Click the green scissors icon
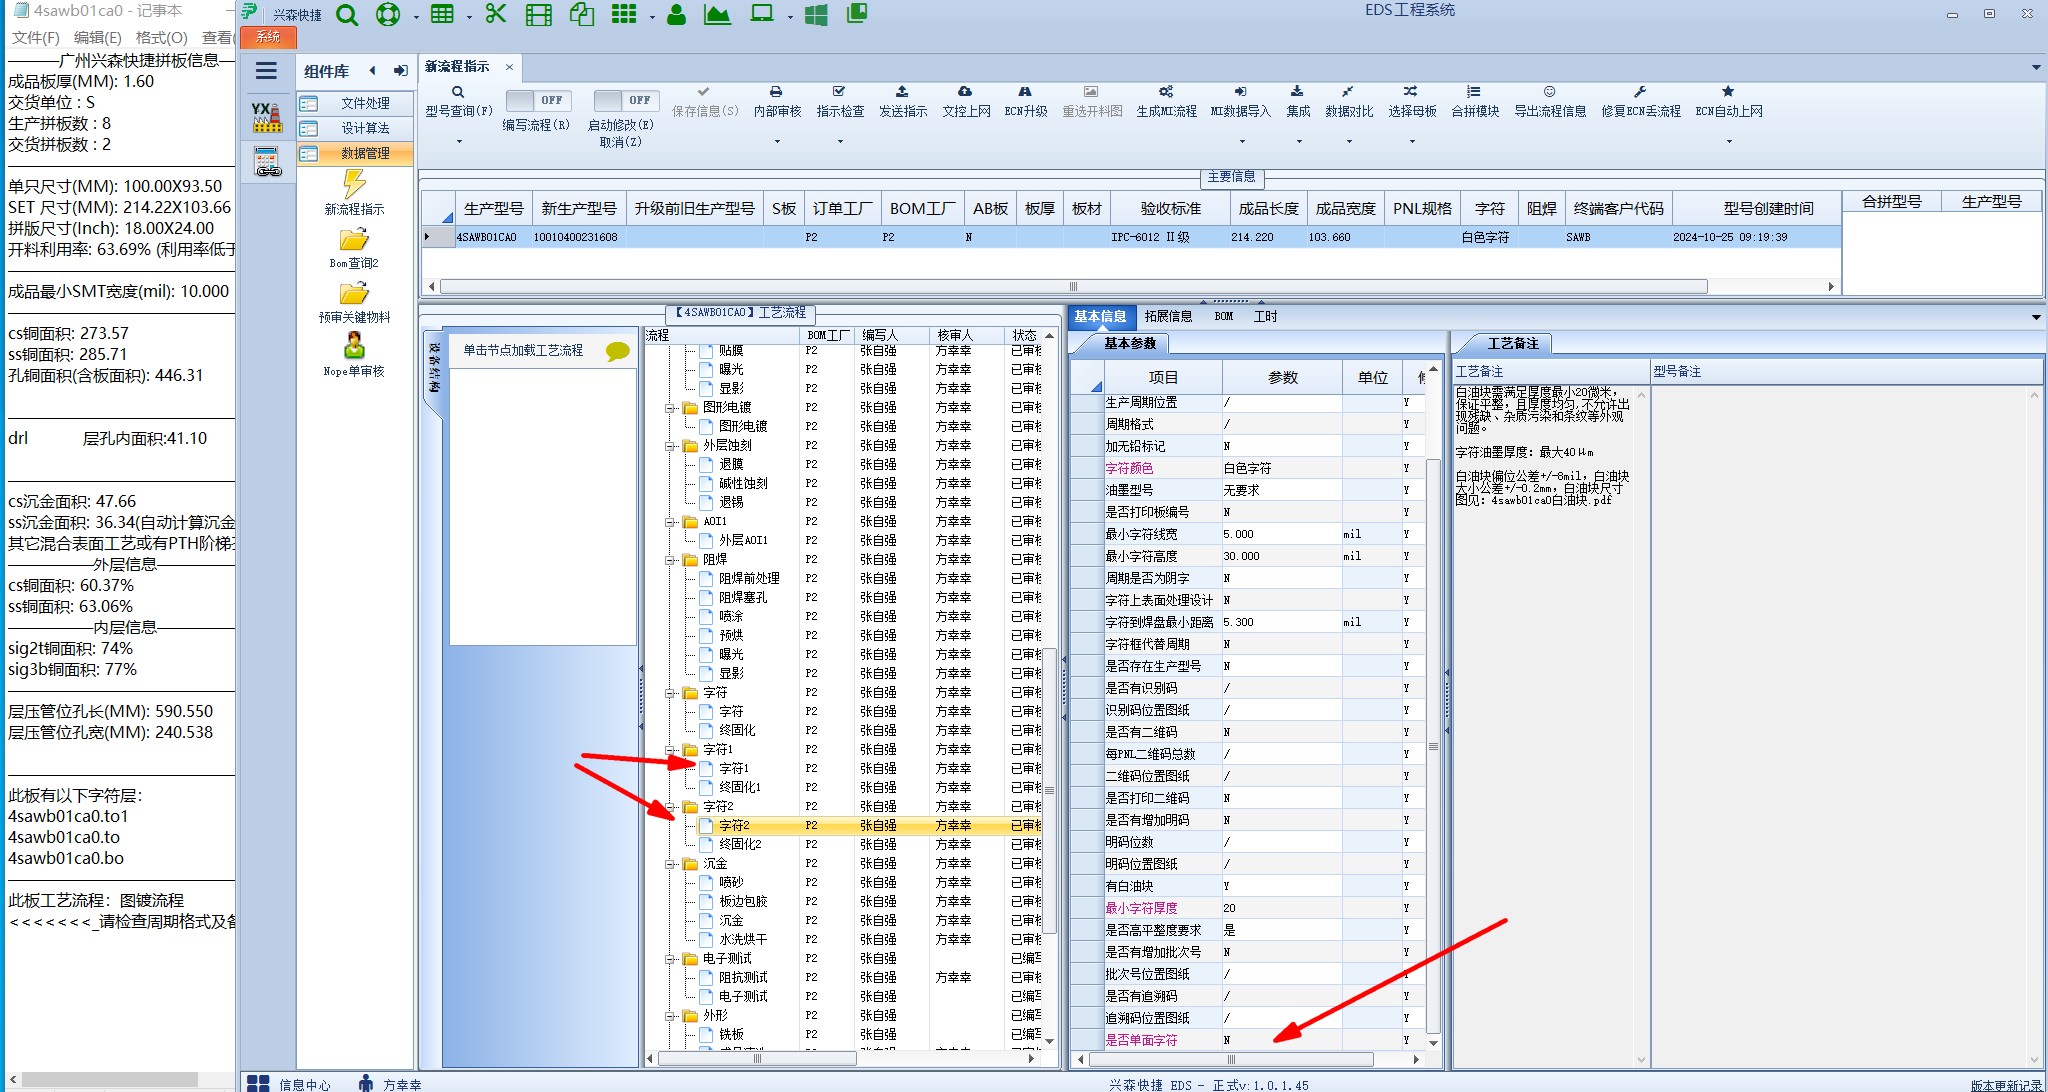 pos(495,14)
